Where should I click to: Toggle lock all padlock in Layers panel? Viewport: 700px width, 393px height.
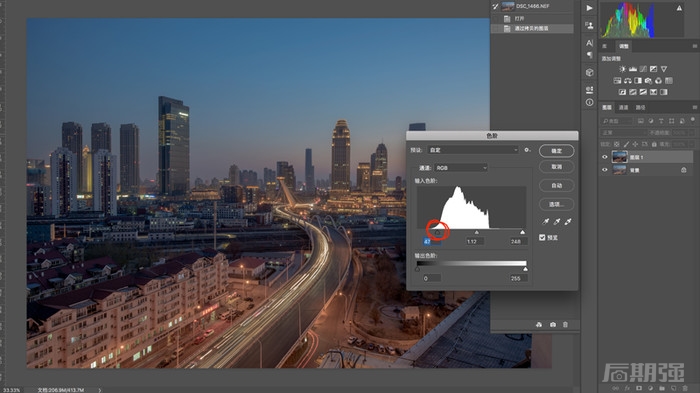click(x=654, y=144)
